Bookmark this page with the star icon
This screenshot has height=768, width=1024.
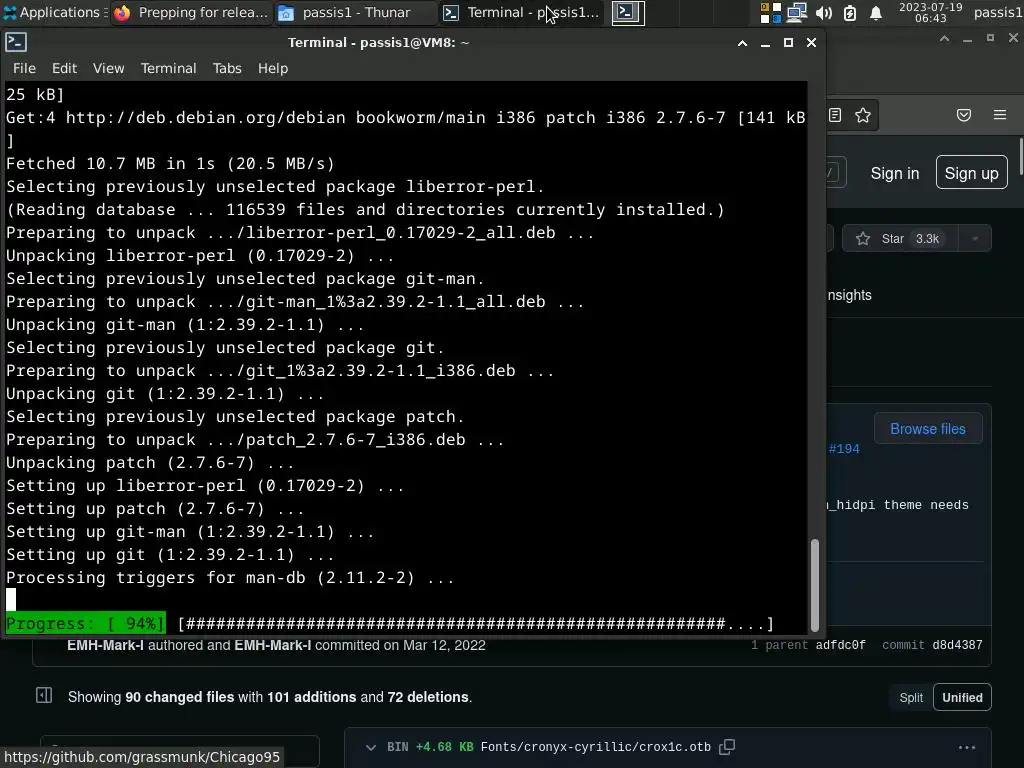tap(863, 115)
